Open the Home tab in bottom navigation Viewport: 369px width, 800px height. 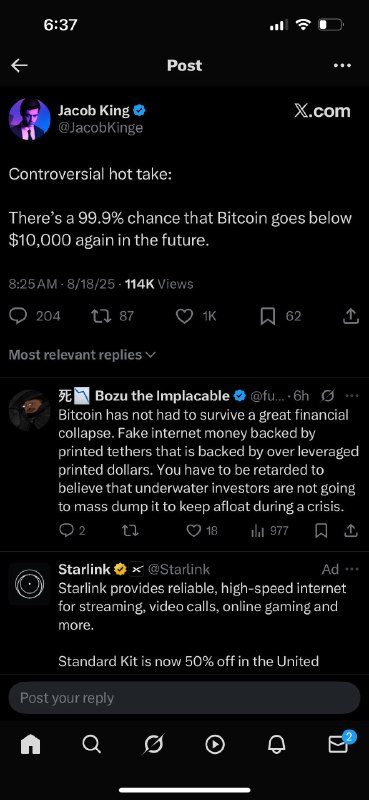click(30, 745)
